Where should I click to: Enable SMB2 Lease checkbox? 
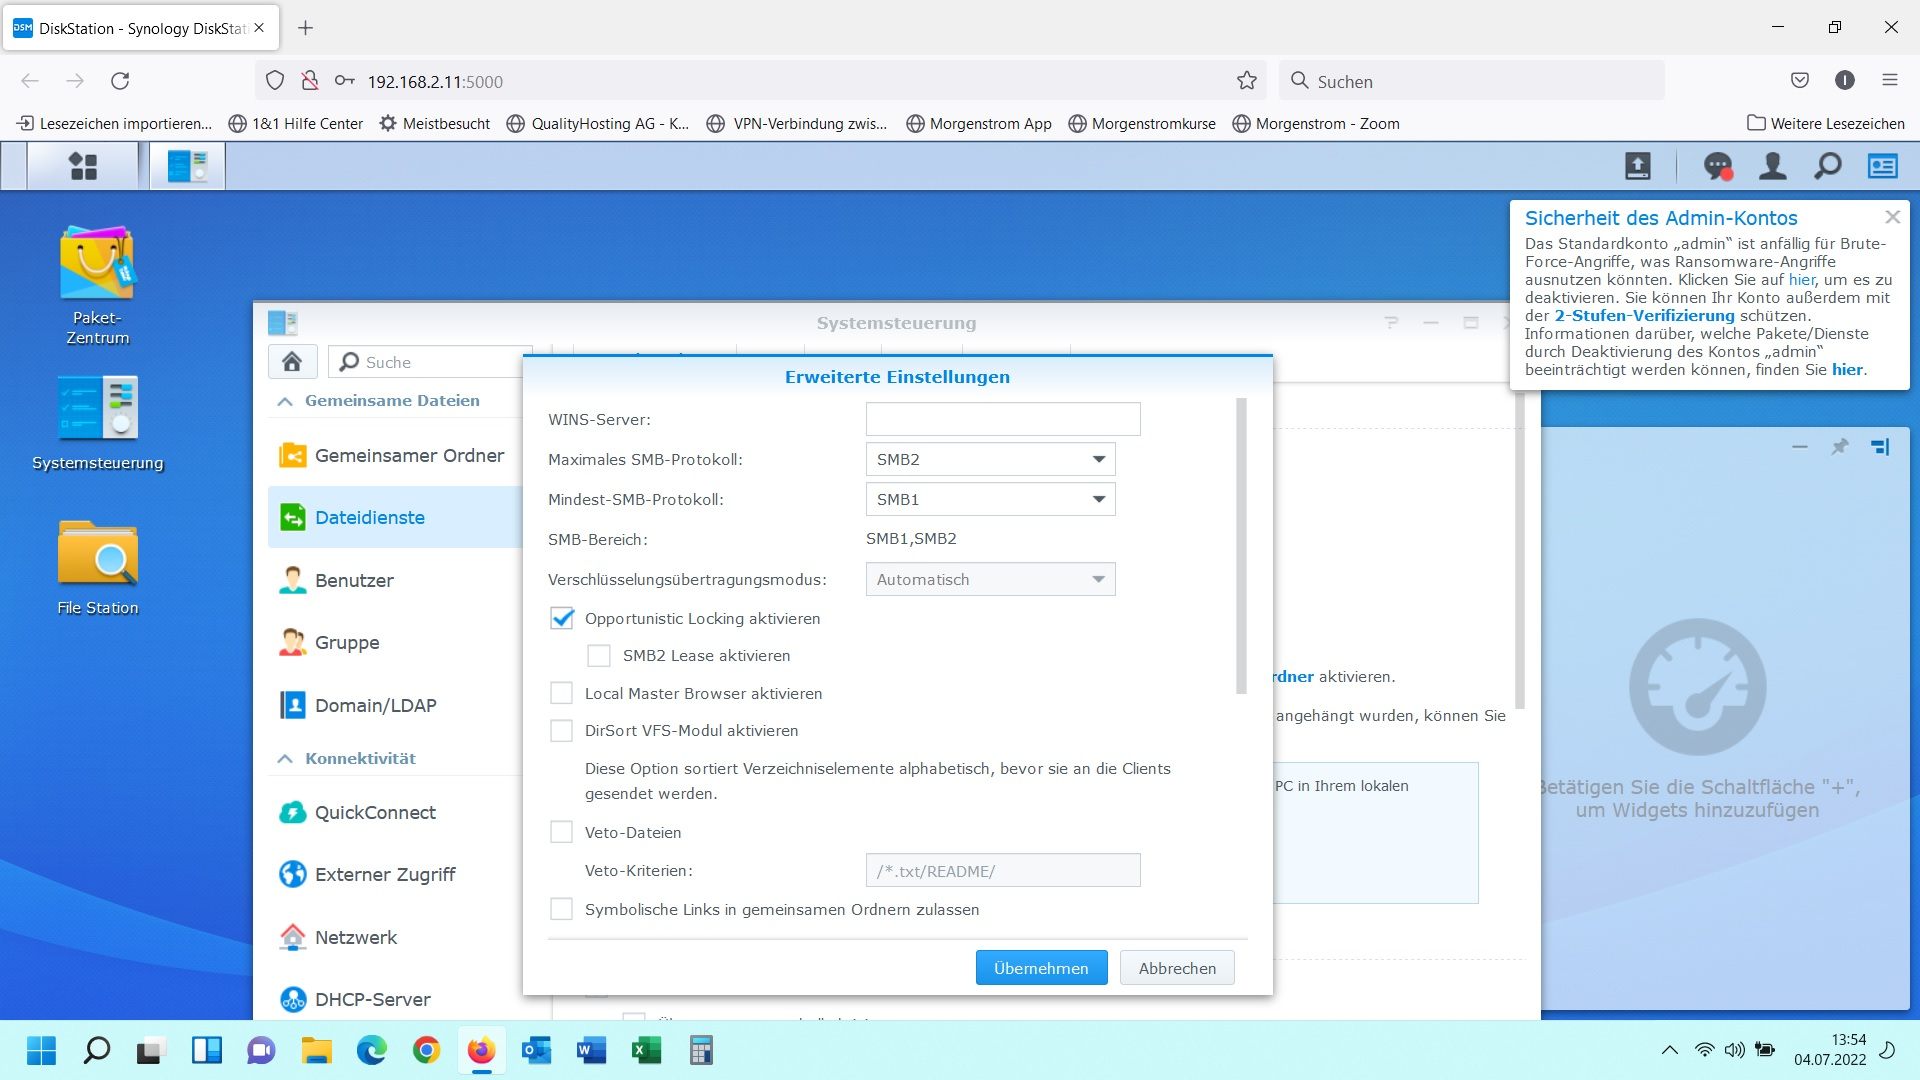point(599,656)
